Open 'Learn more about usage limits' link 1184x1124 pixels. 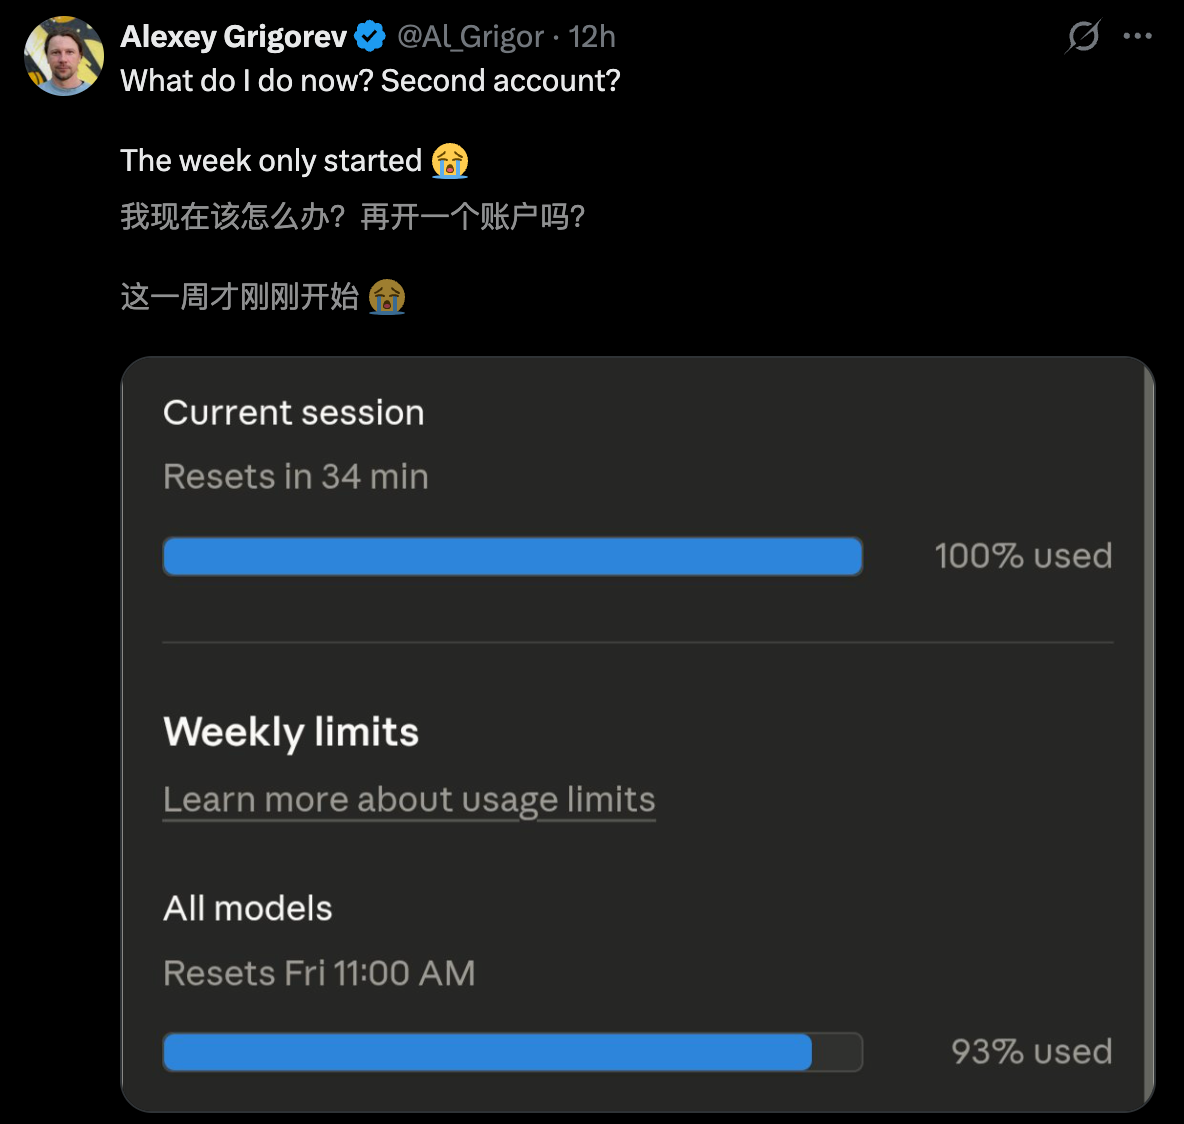coord(408,799)
